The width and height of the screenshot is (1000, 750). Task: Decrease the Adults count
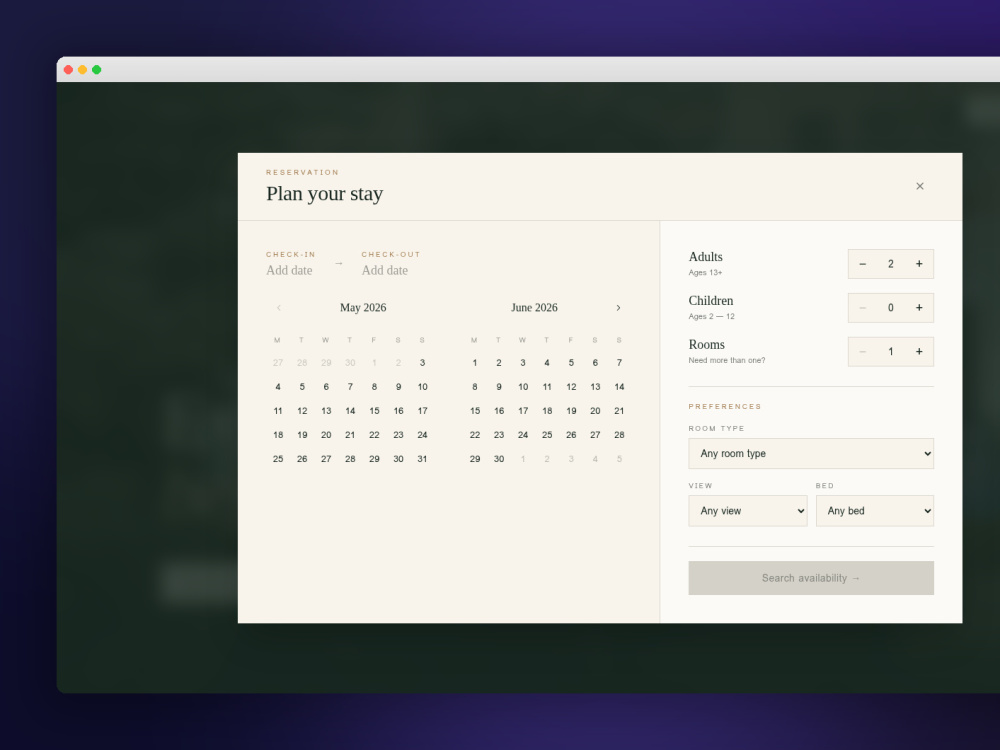tap(862, 264)
